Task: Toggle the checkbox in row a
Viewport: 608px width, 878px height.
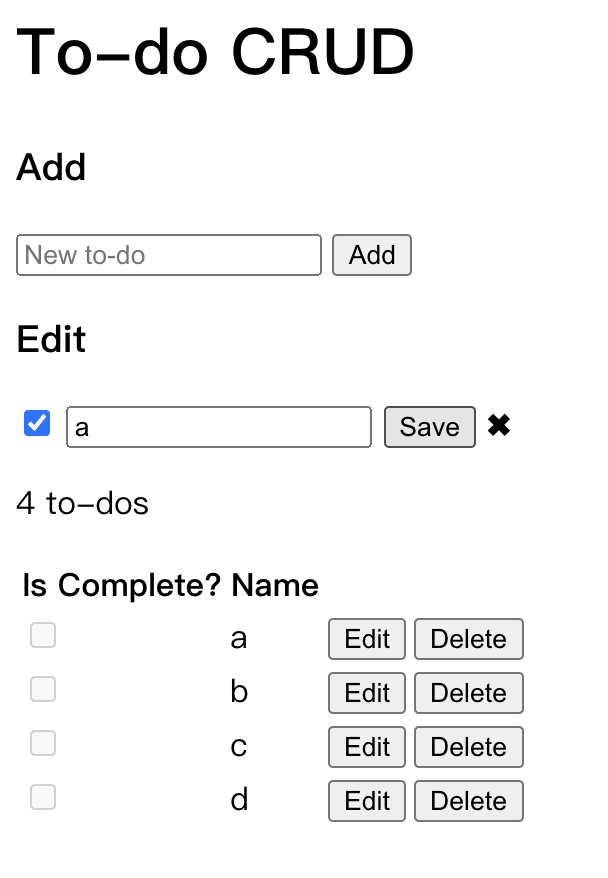Action: [43, 635]
